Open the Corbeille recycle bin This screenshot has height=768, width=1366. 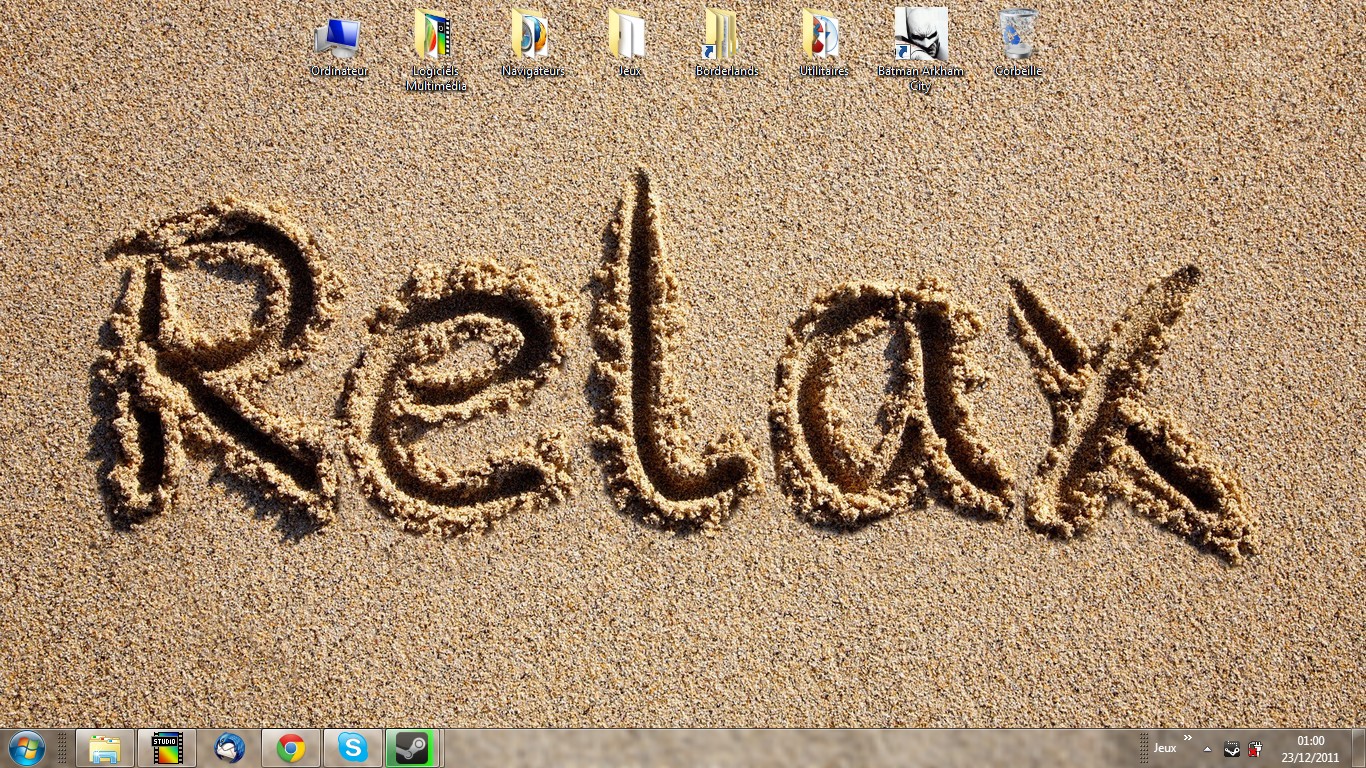click(1018, 38)
